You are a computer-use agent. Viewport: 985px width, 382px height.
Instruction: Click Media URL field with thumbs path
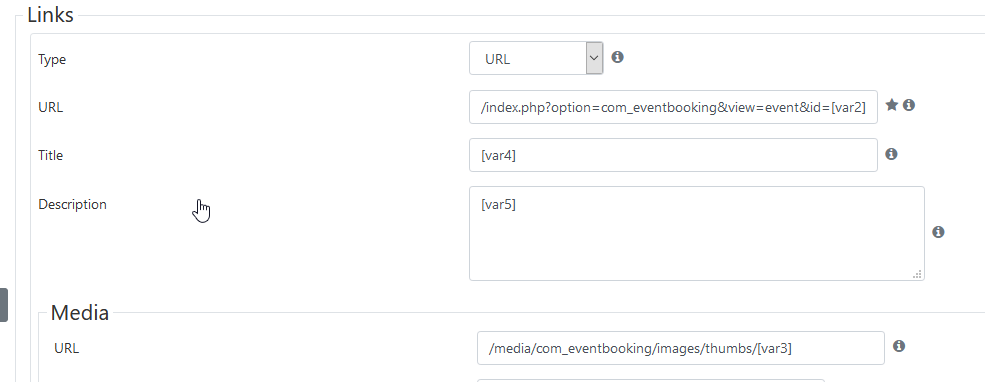coord(680,348)
